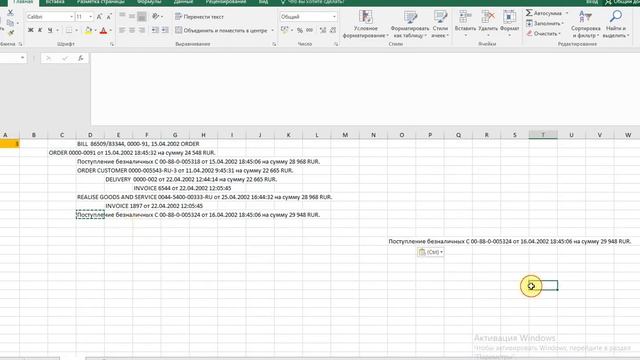Select middle vertical alignment
The image size is (640, 360).
[x=132, y=16]
